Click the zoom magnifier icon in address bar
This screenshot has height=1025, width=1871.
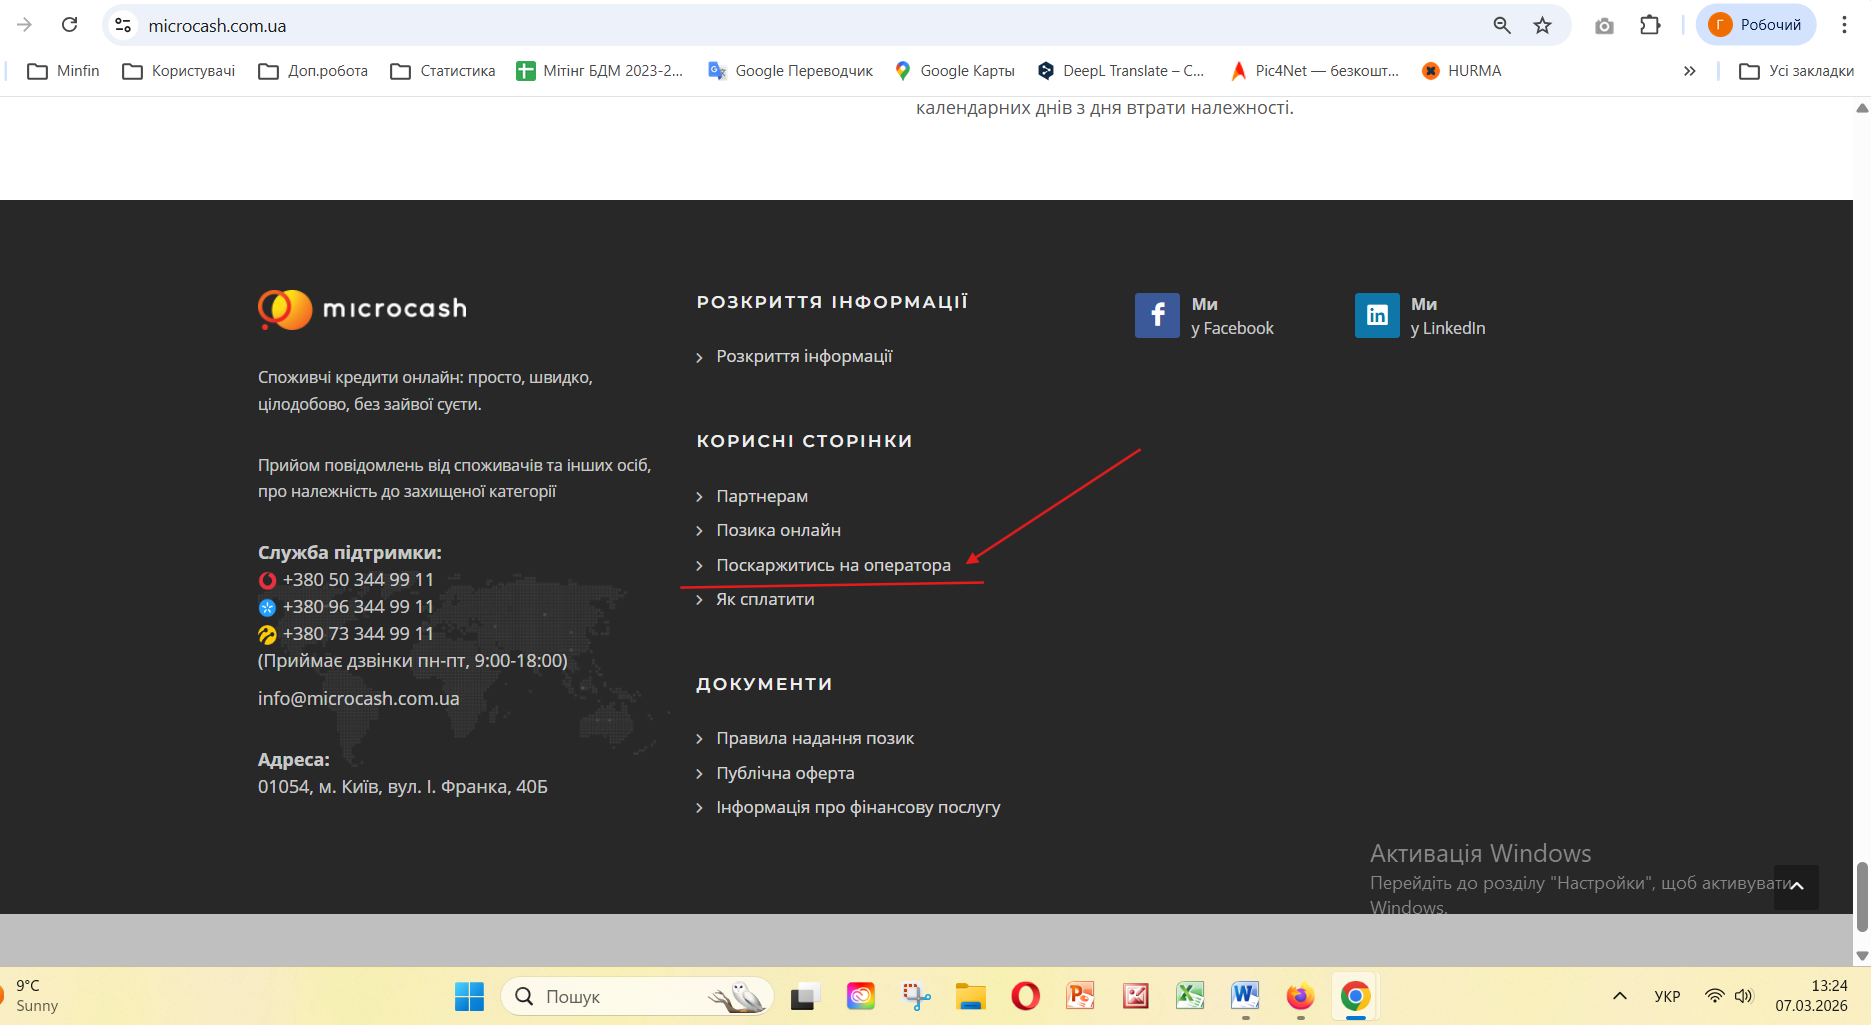click(1501, 25)
